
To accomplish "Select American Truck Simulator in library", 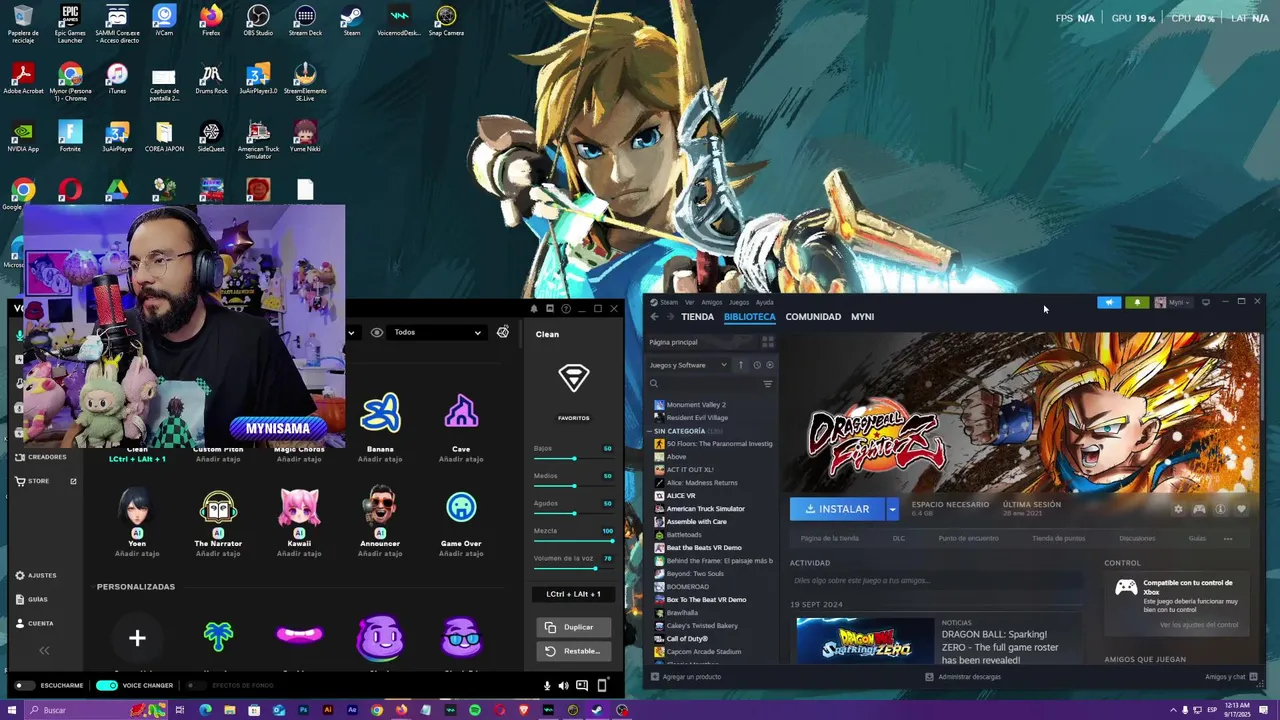I will [705, 509].
